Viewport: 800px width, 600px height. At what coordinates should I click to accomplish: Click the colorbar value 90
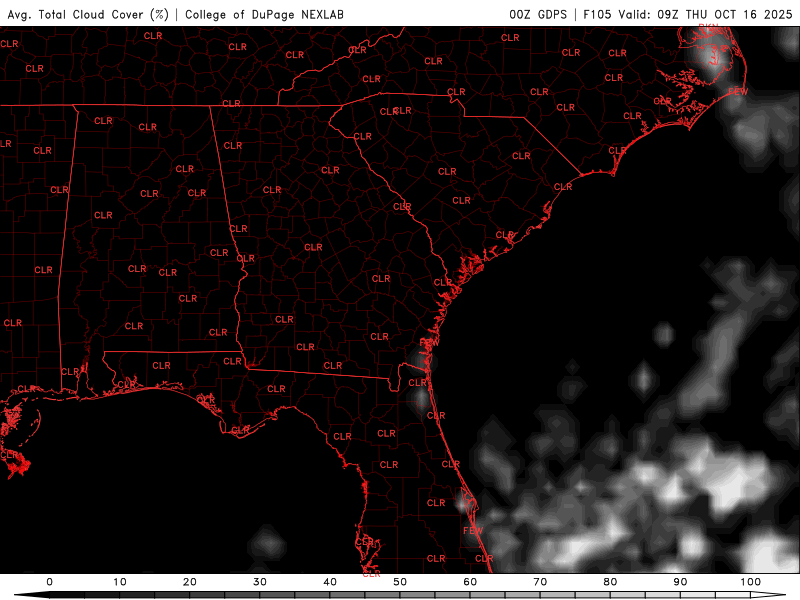tap(680, 582)
